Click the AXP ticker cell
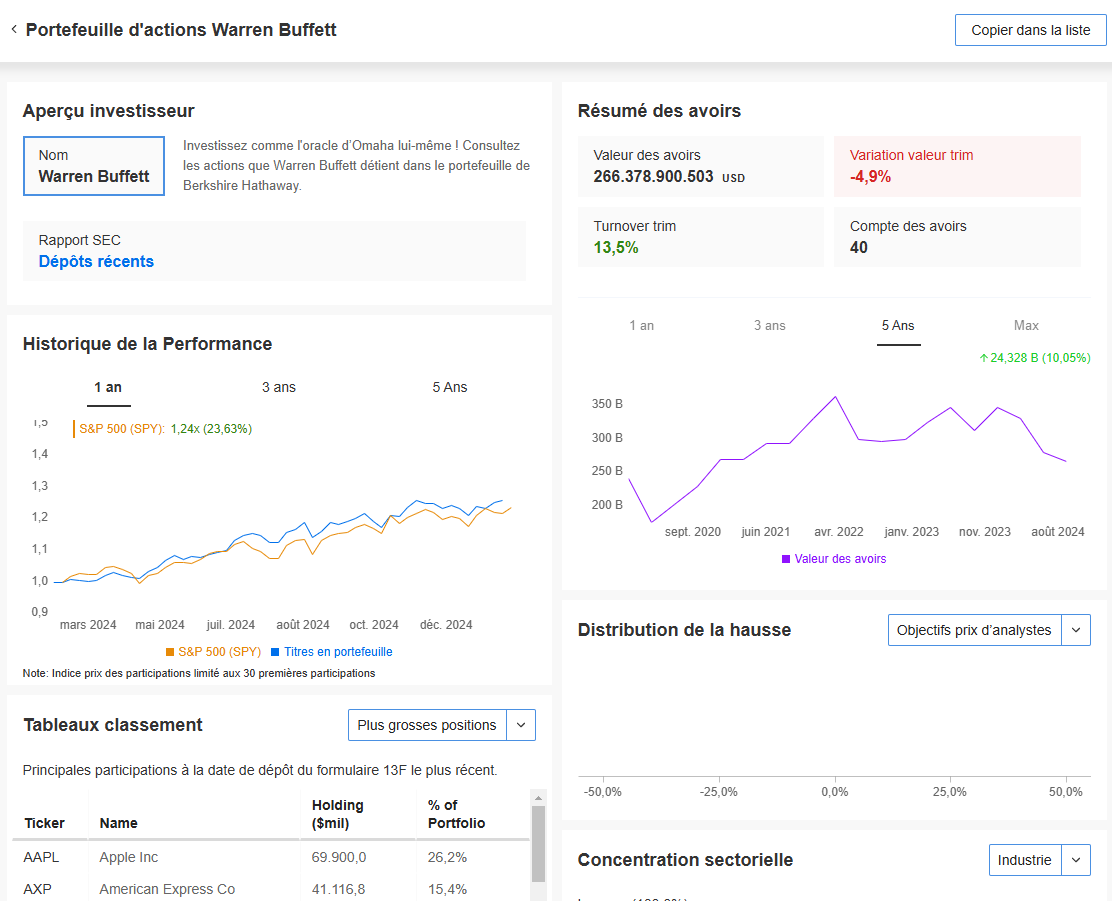Viewport: 1112px width, 901px height. [x=38, y=889]
